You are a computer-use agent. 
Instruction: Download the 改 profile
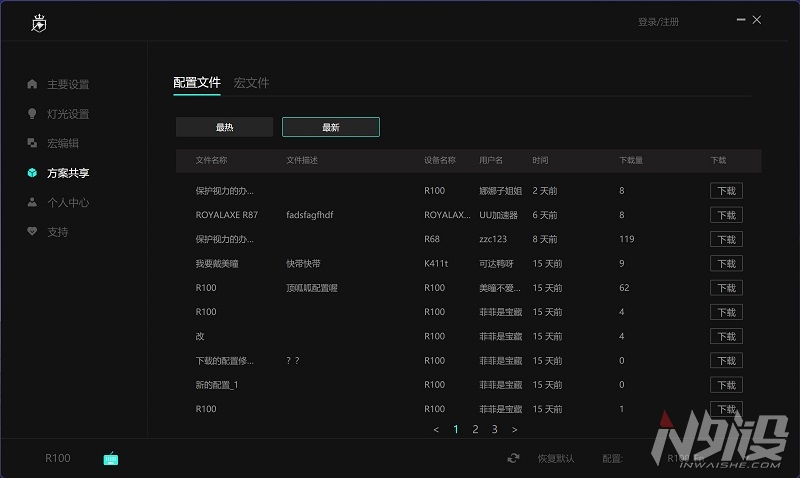(727, 336)
